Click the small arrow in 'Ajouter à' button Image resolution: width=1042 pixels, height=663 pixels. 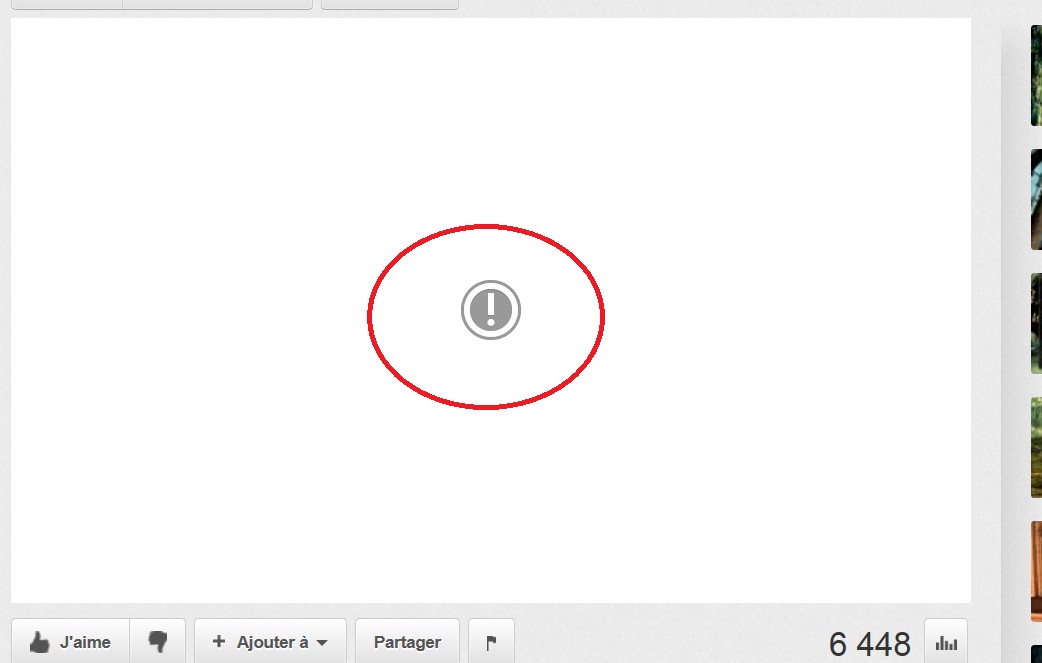point(322,643)
